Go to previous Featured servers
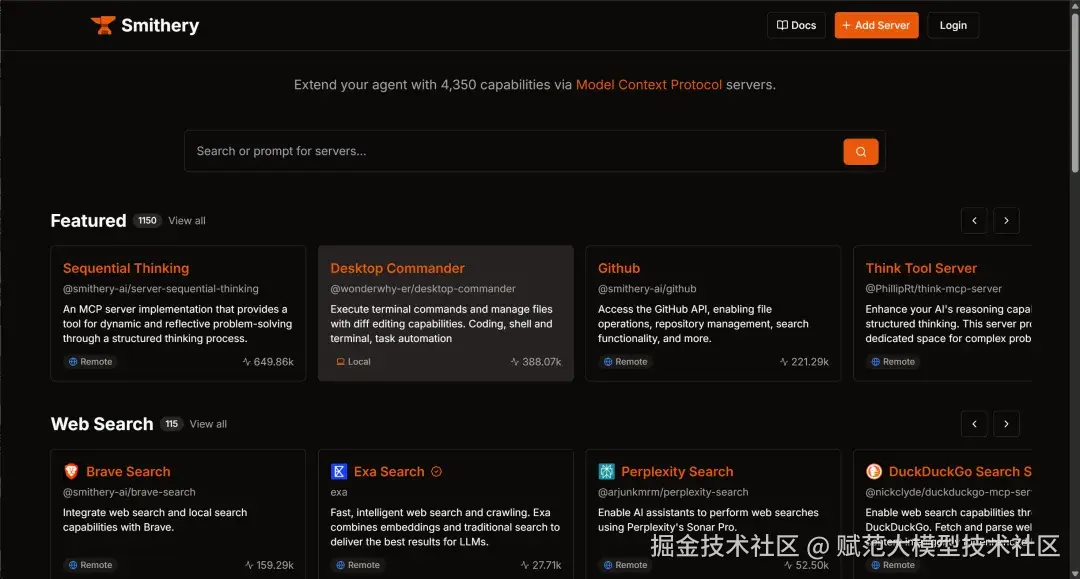The height and width of the screenshot is (579, 1080). click(x=974, y=221)
